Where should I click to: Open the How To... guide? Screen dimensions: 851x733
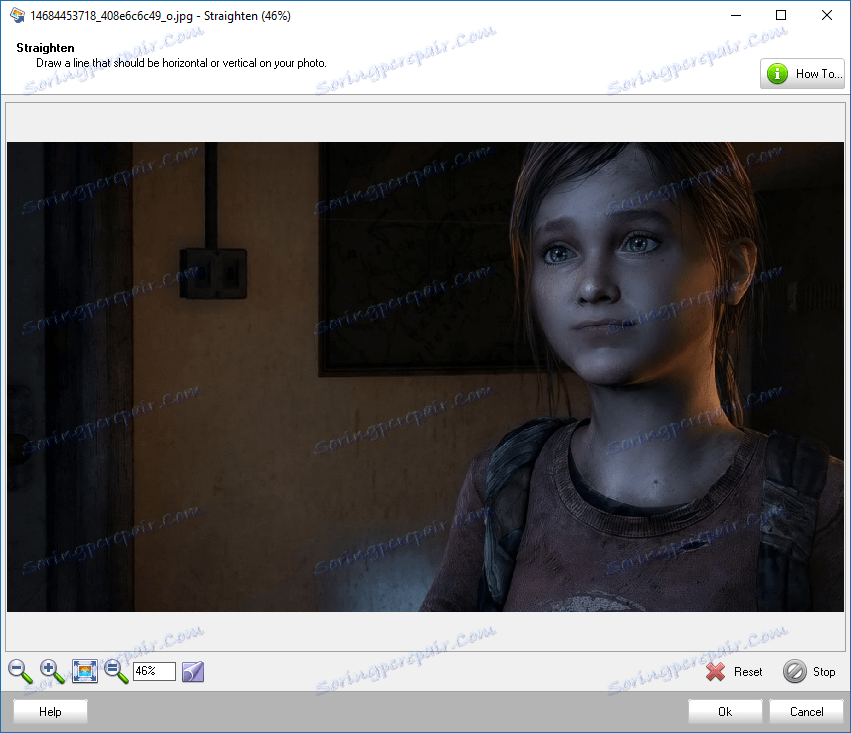click(802, 73)
